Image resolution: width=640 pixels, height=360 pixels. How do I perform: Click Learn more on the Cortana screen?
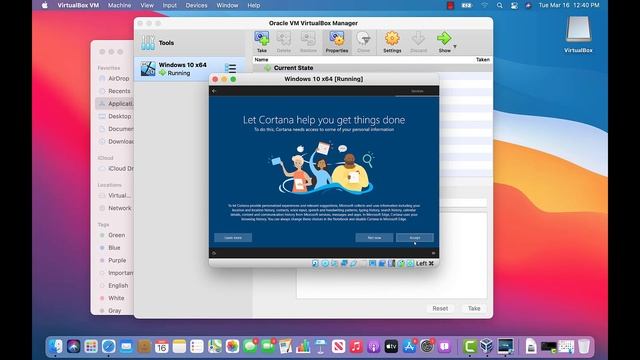coord(233,238)
